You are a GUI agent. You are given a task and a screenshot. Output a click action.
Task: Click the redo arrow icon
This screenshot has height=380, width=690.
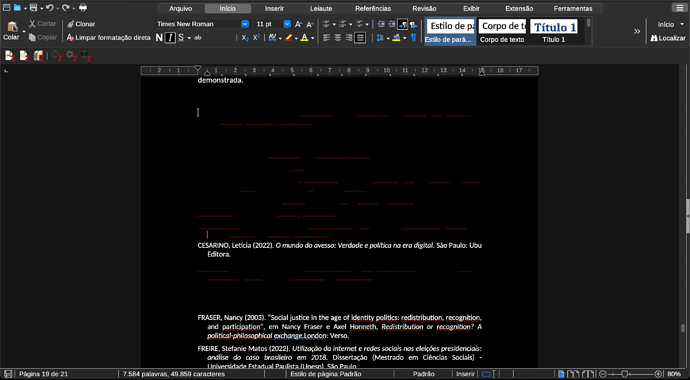point(66,7)
